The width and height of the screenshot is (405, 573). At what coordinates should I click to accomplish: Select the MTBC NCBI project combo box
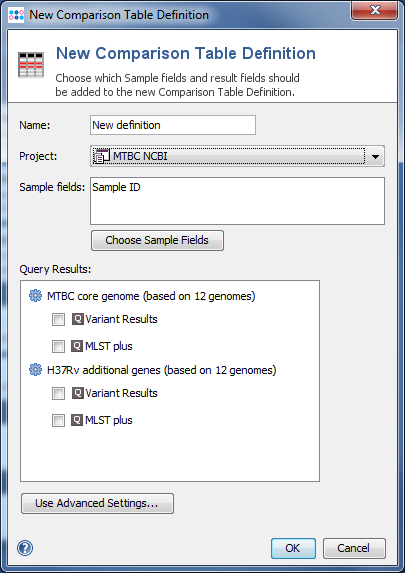click(x=237, y=156)
